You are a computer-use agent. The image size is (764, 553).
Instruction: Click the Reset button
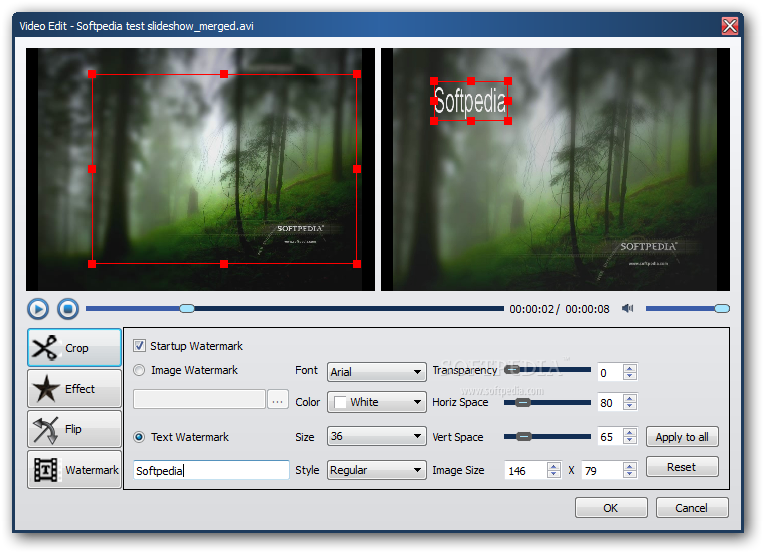point(682,467)
